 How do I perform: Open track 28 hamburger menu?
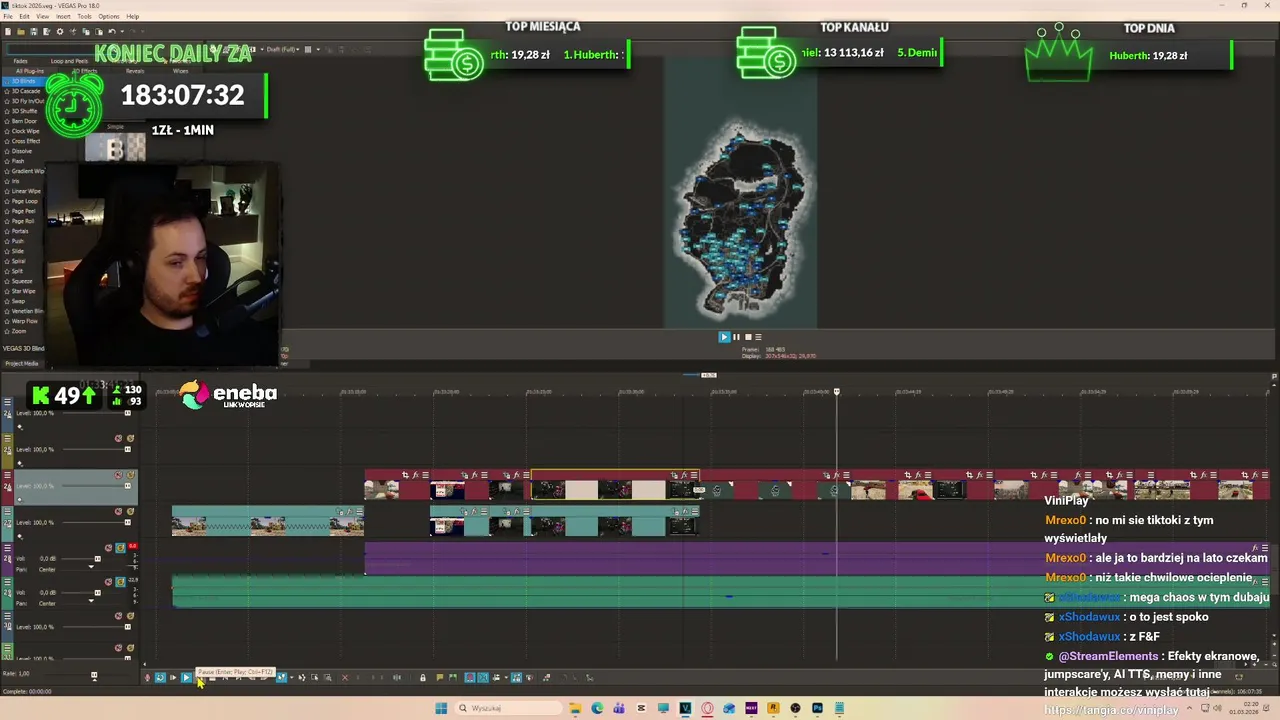[x=7, y=547]
